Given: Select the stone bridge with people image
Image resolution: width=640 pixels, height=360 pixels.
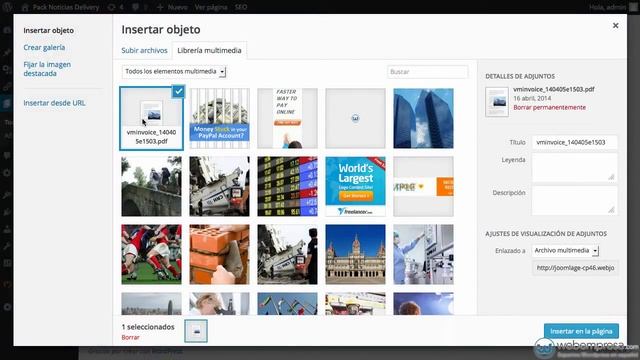Looking at the screenshot, I should click(x=151, y=186).
